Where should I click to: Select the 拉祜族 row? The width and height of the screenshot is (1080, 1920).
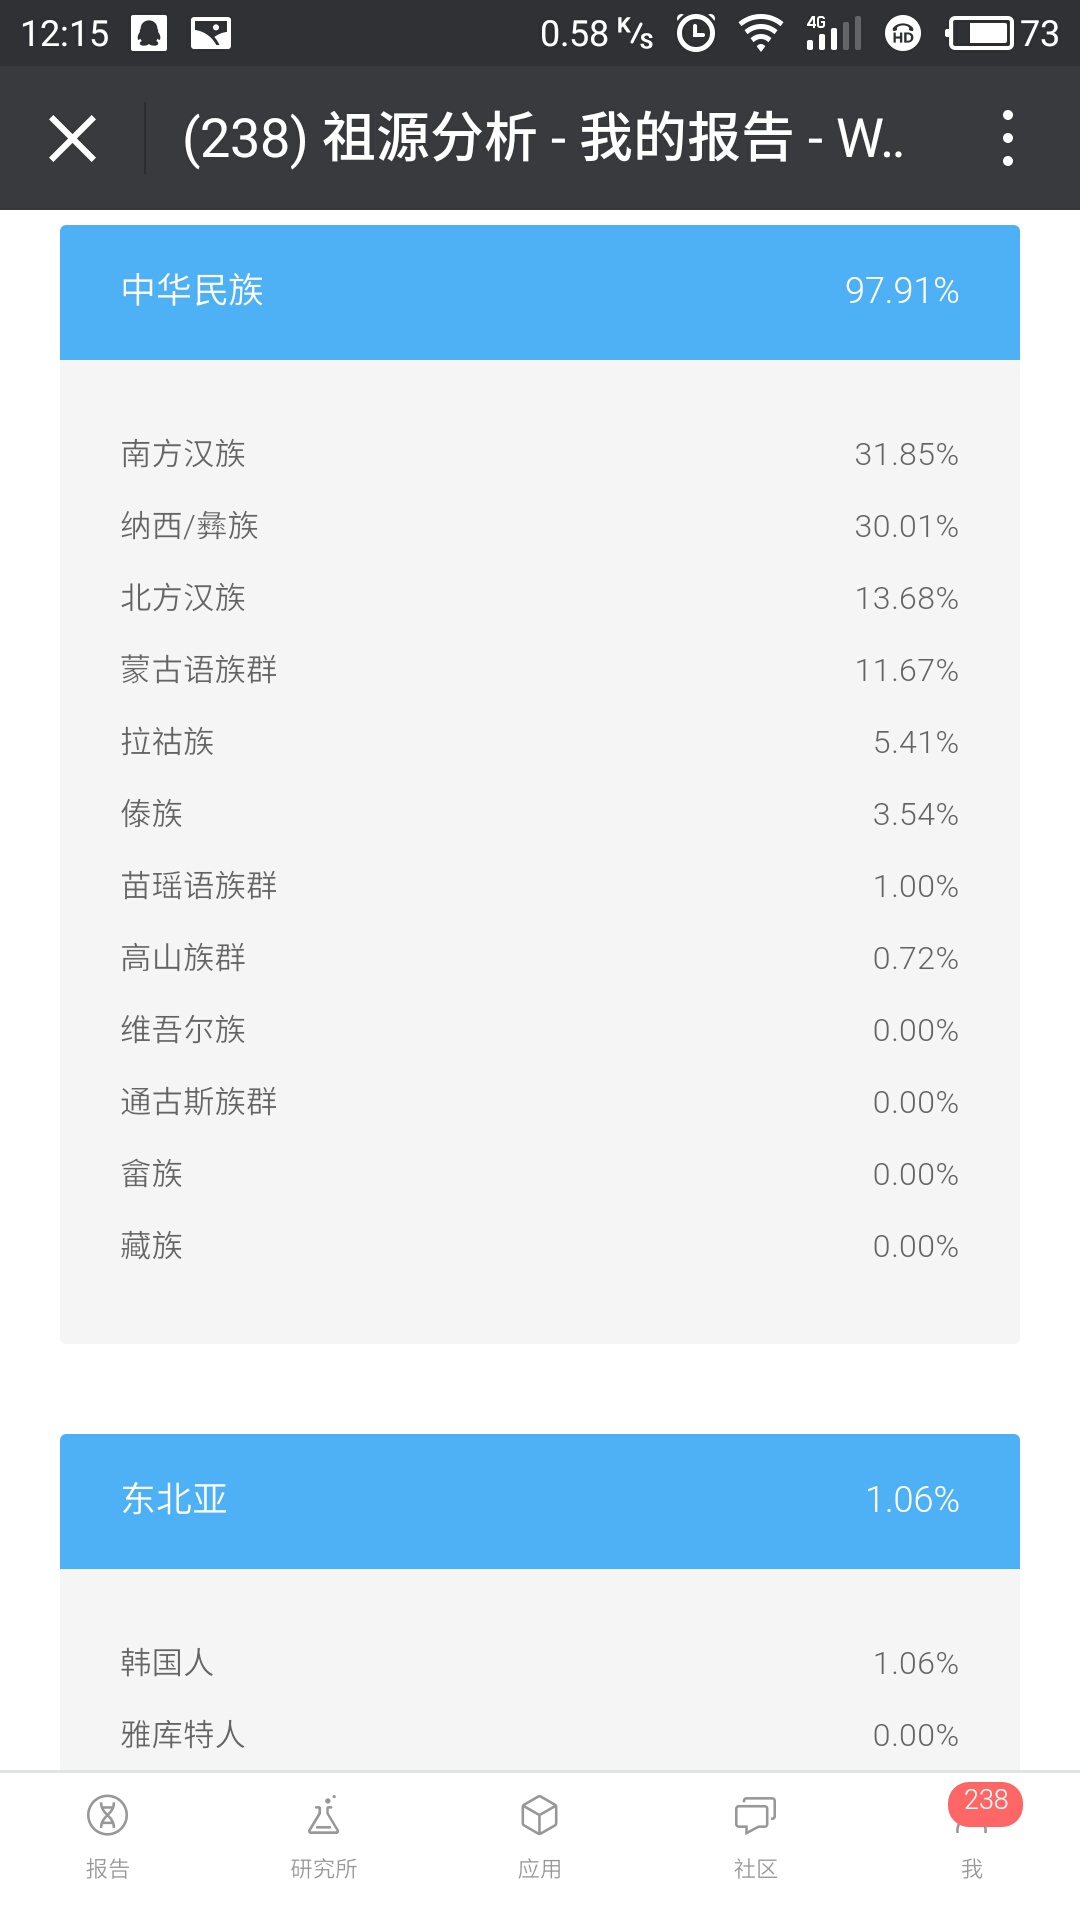(x=540, y=742)
